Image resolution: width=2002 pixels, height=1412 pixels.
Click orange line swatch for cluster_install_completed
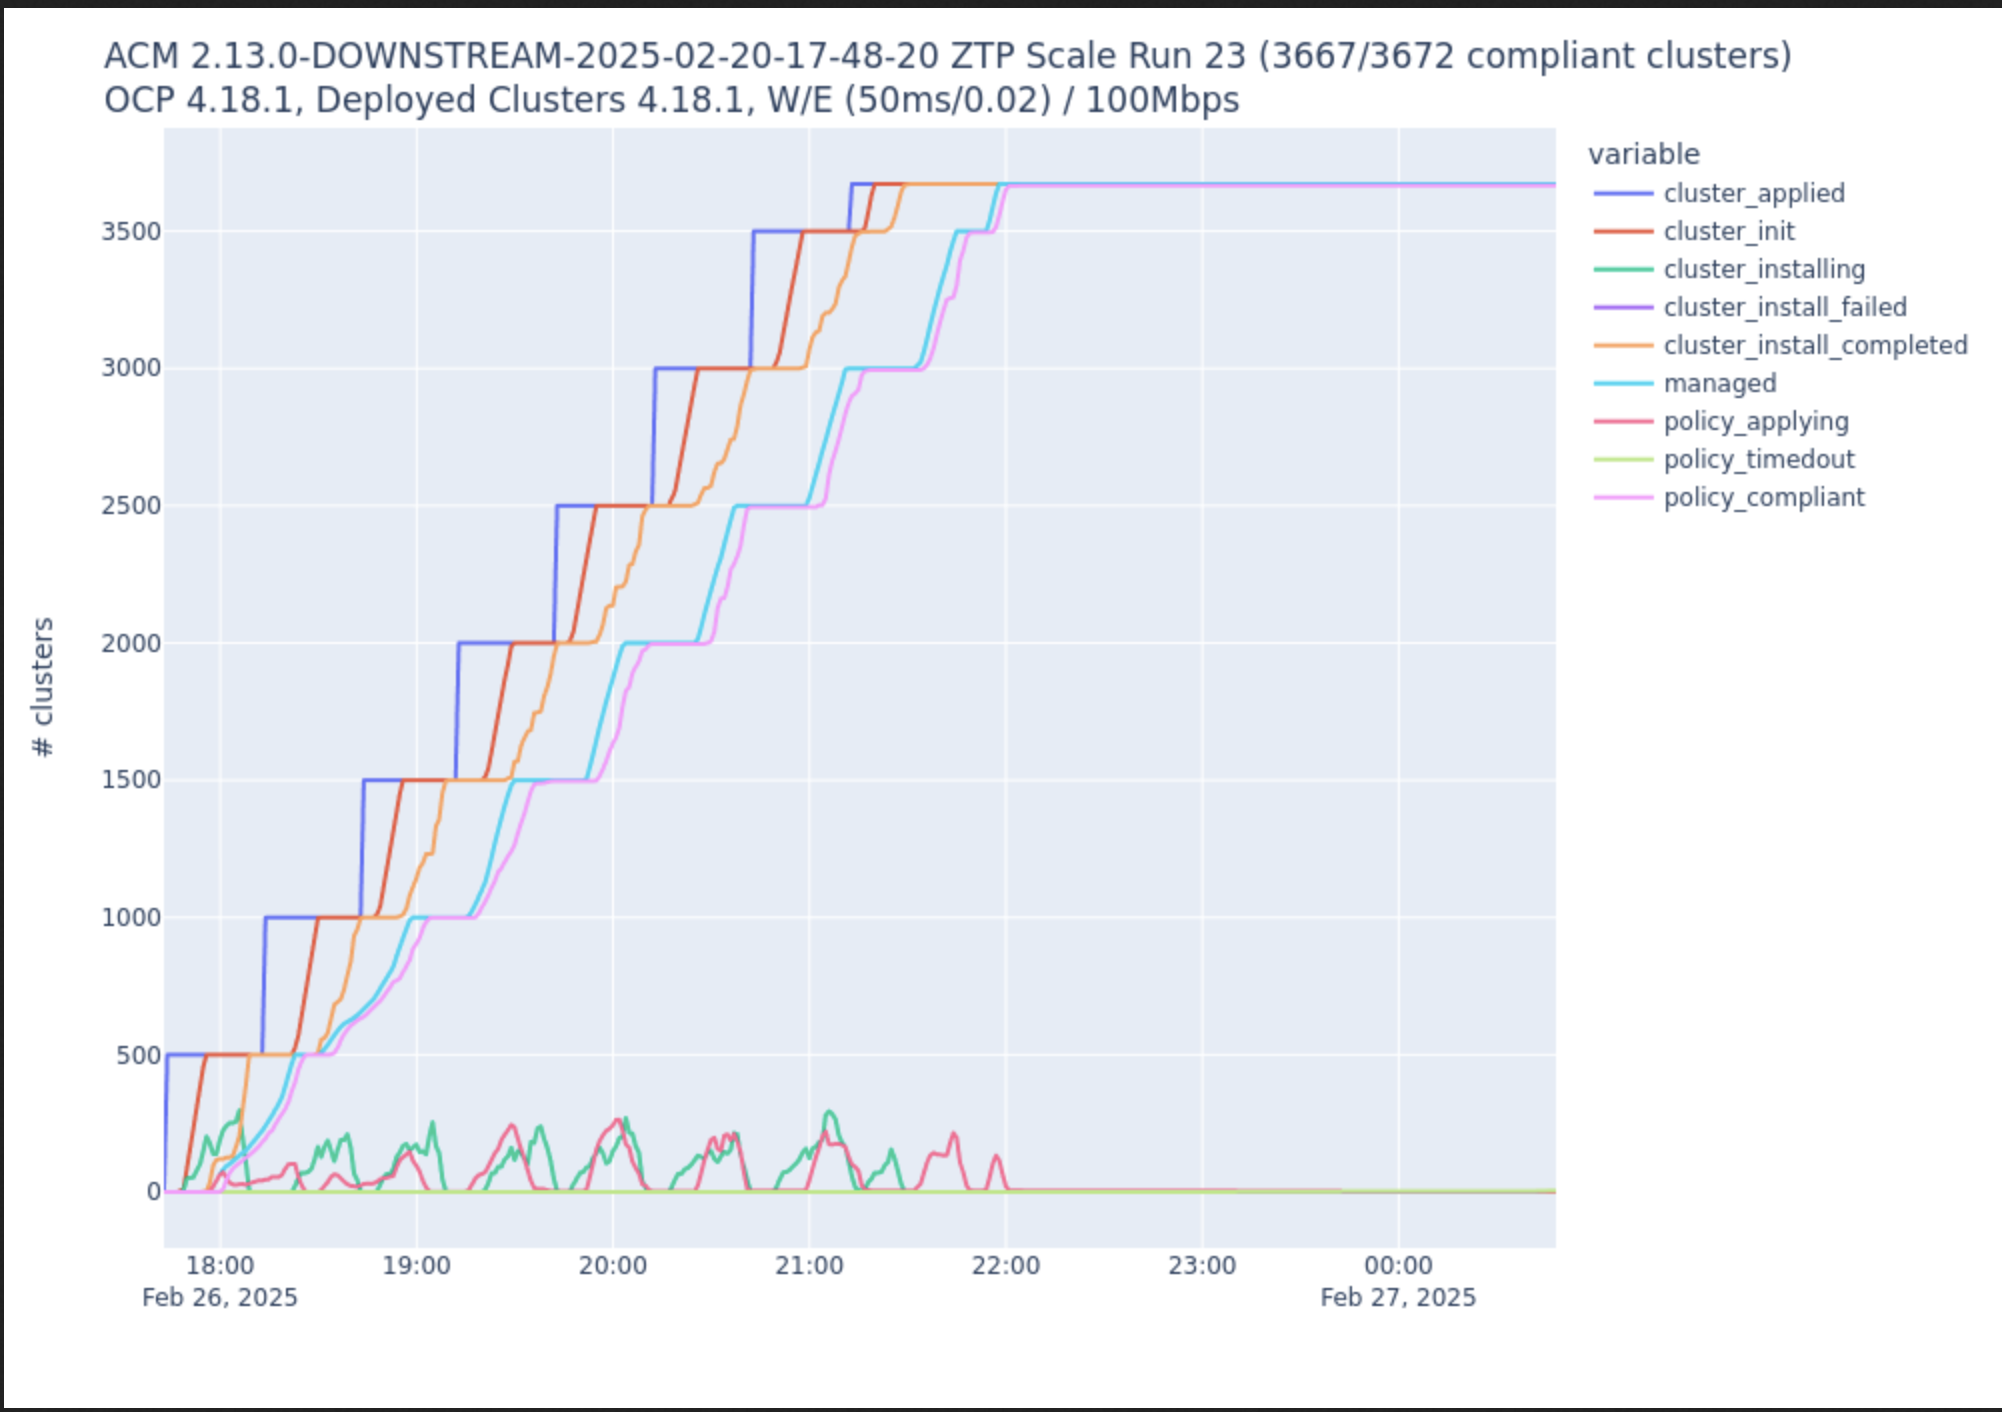tap(1623, 345)
